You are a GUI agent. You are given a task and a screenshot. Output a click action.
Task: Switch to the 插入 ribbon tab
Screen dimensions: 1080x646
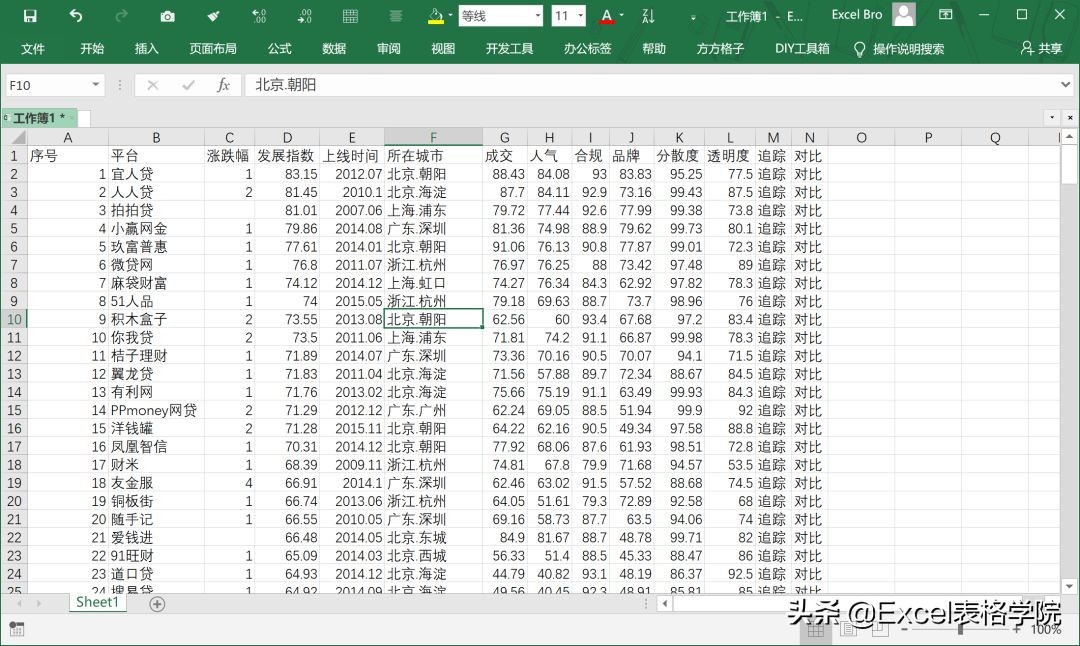coord(147,48)
